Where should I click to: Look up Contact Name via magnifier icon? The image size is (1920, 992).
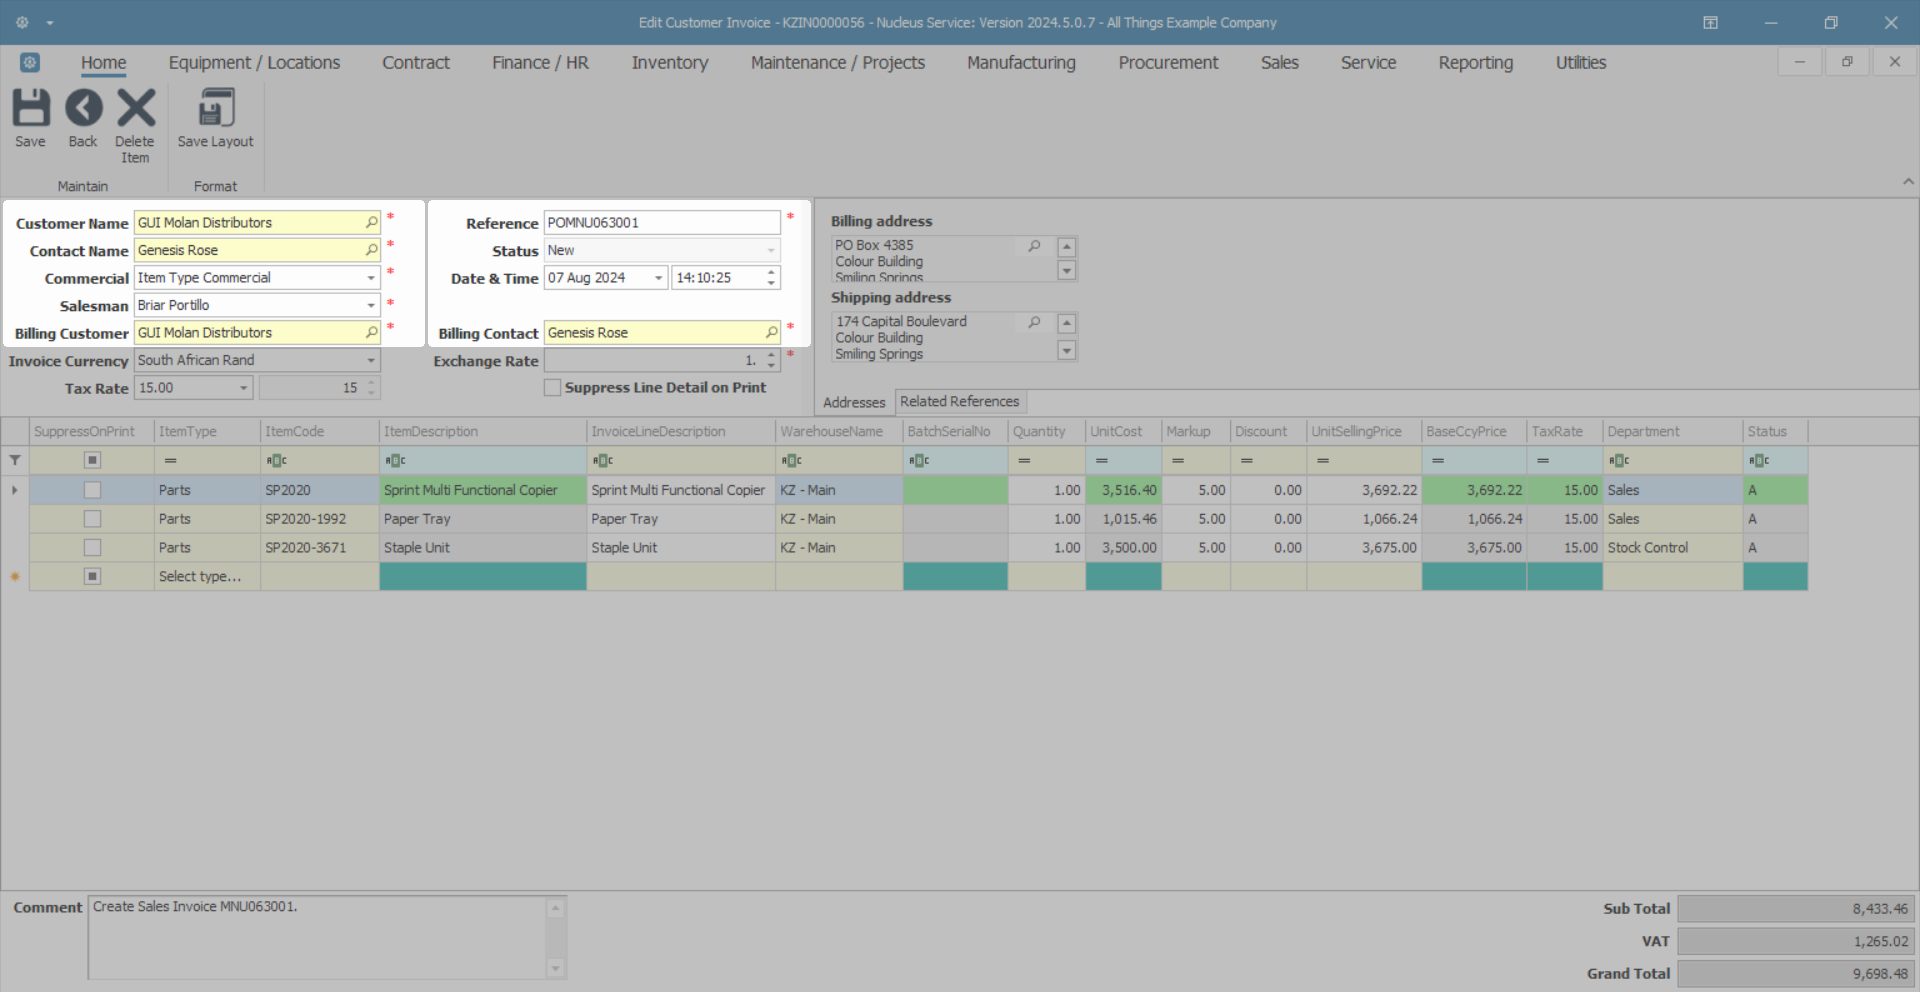(x=372, y=250)
